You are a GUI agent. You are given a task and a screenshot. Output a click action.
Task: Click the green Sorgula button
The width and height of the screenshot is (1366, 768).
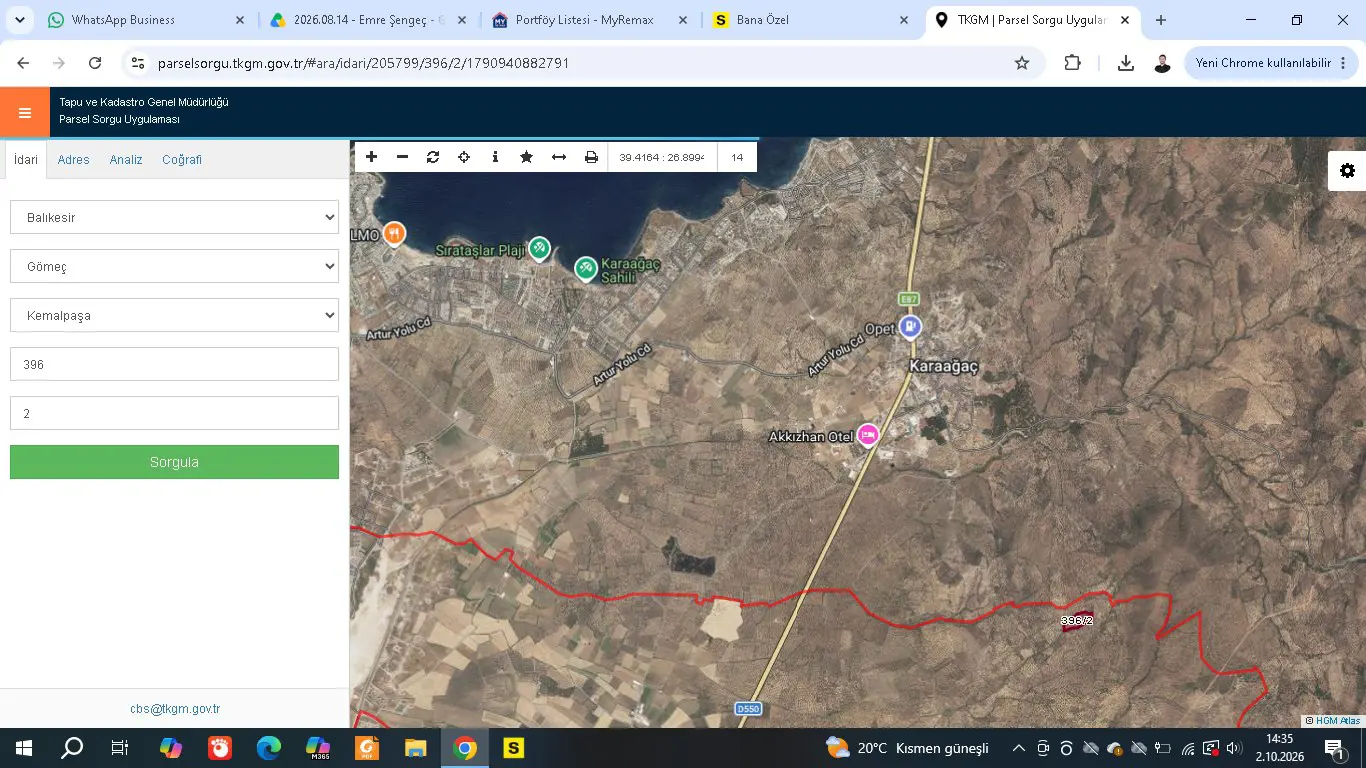coord(174,462)
